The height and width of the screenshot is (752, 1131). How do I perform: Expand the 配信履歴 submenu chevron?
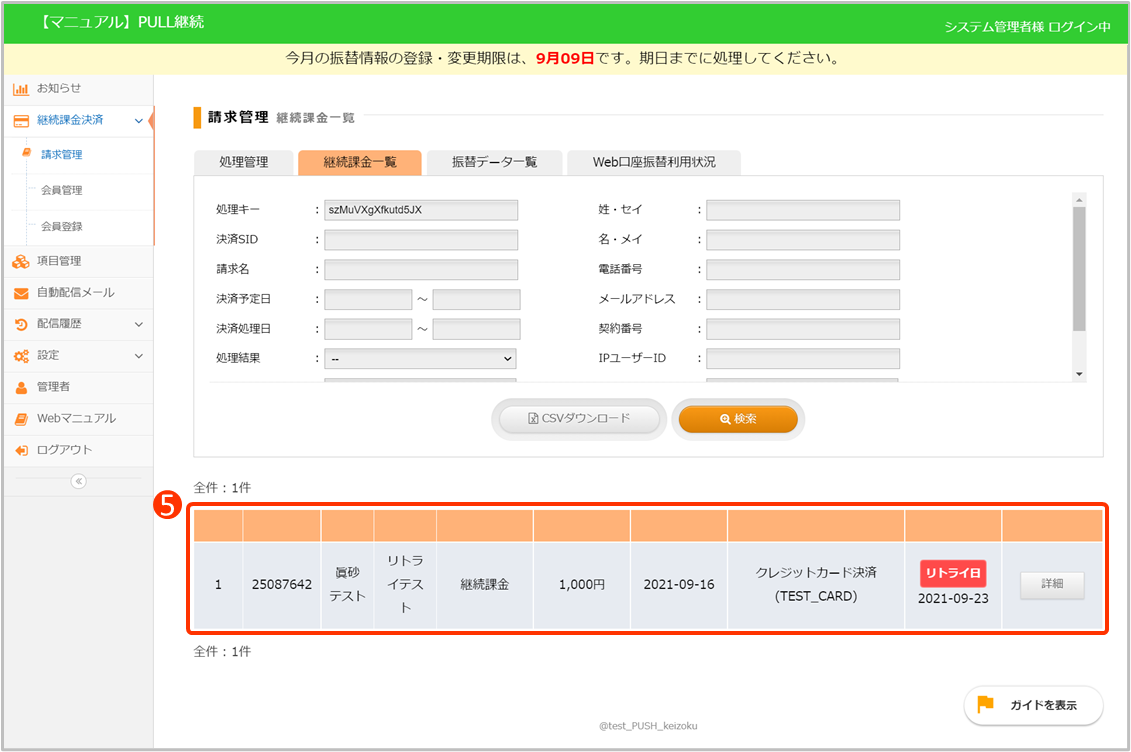point(138,324)
